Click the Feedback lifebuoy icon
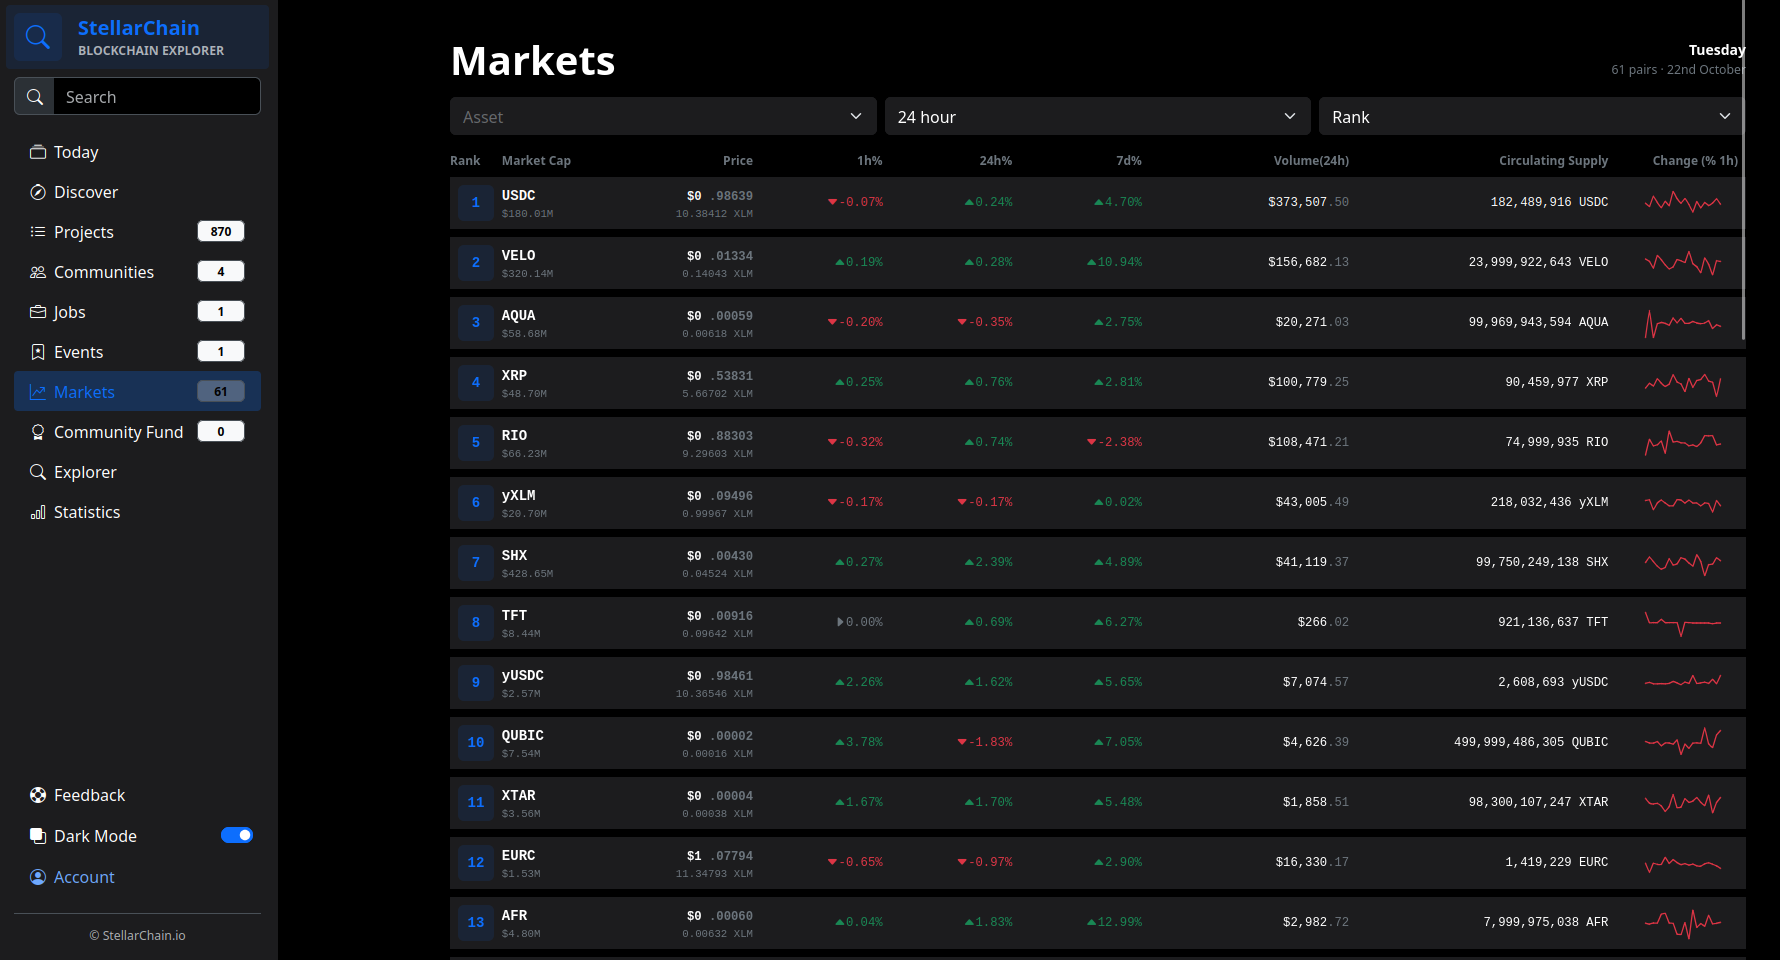The height and width of the screenshot is (960, 1780). click(x=38, y=795)
